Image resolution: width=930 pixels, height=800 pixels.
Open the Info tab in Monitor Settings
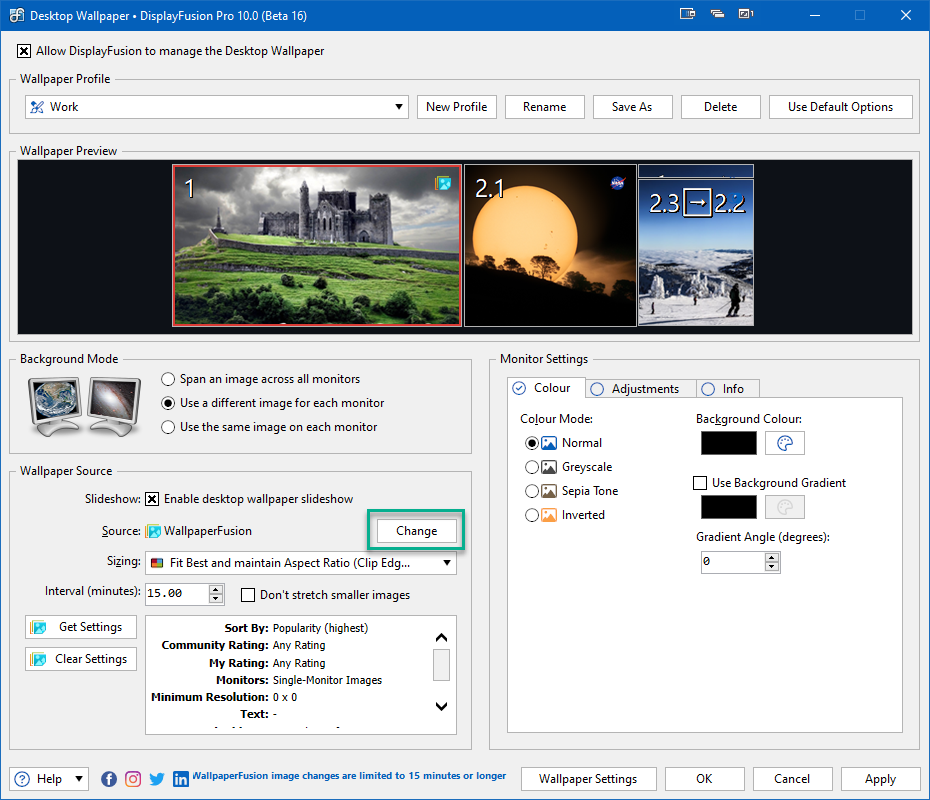click(x=728, y=388)
